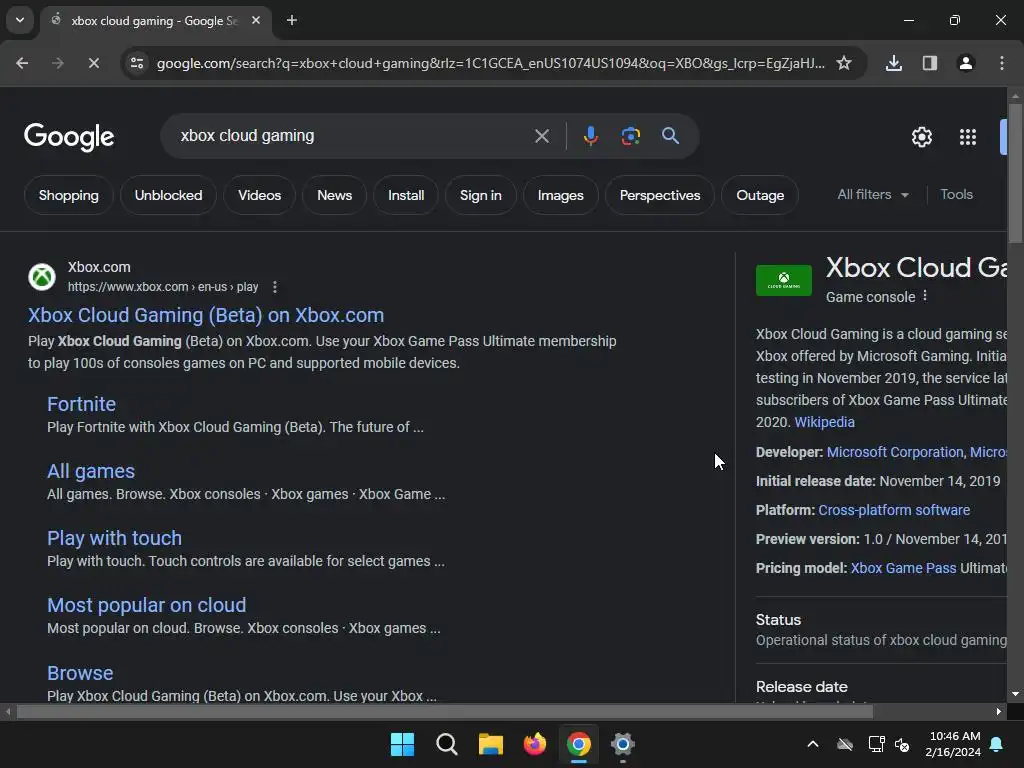Click the vertical page scrollbar

tap(1015, 173)
